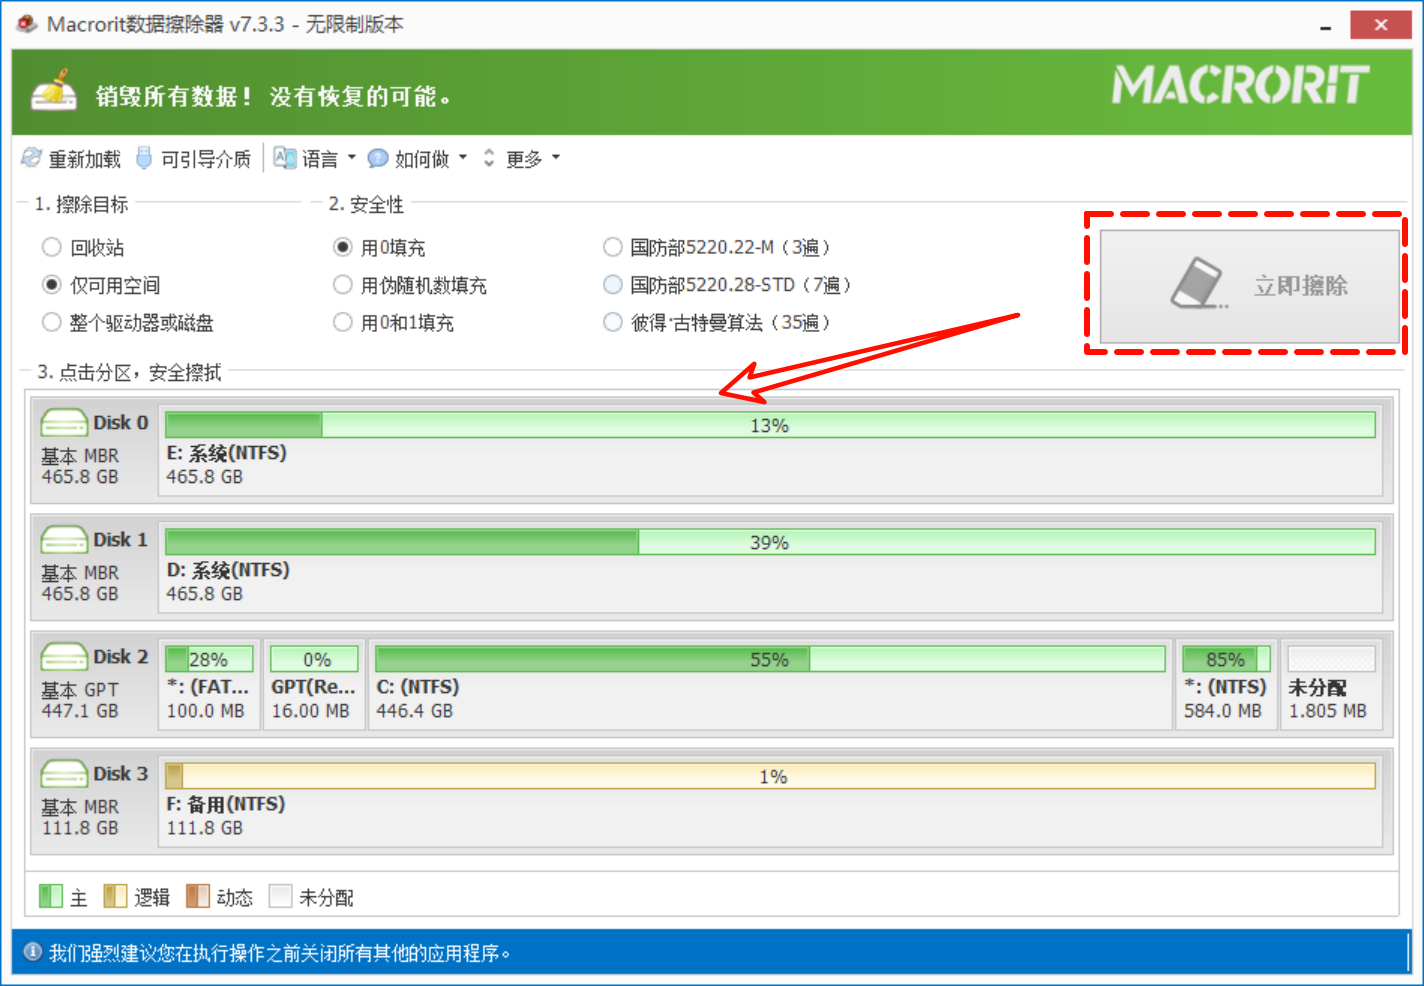Click the language (语言) icon
Screen dimensions: 1424x986
click(285, 158)
